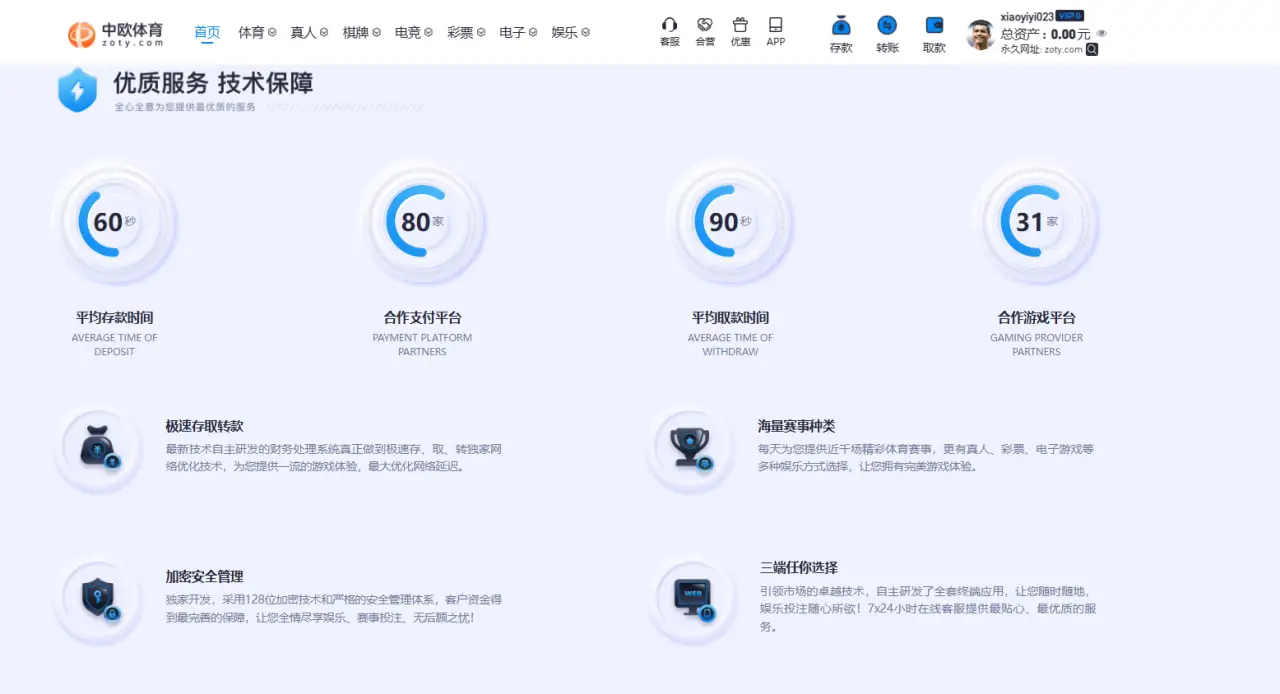Image resolution: width=1280 pixels, height=694 pixels.
Task: Click the VIP badge next to username
Action: 1070,15
